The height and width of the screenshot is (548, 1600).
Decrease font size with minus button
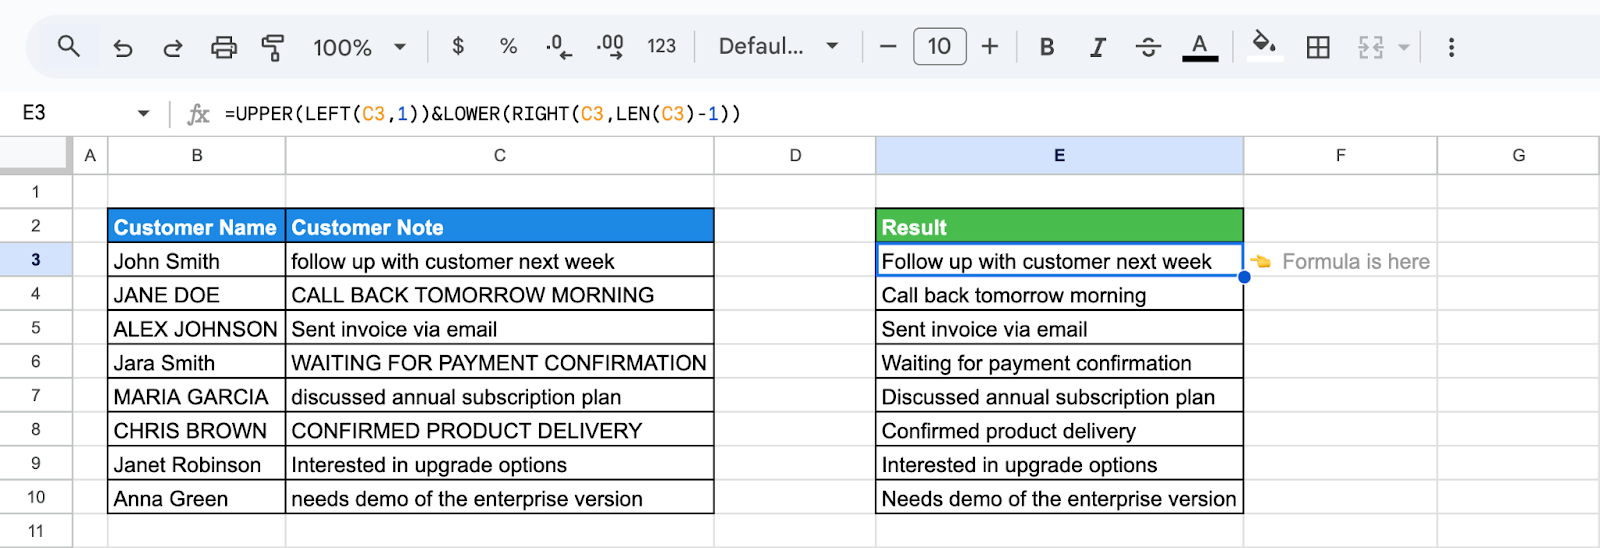(x=888, y=46)
